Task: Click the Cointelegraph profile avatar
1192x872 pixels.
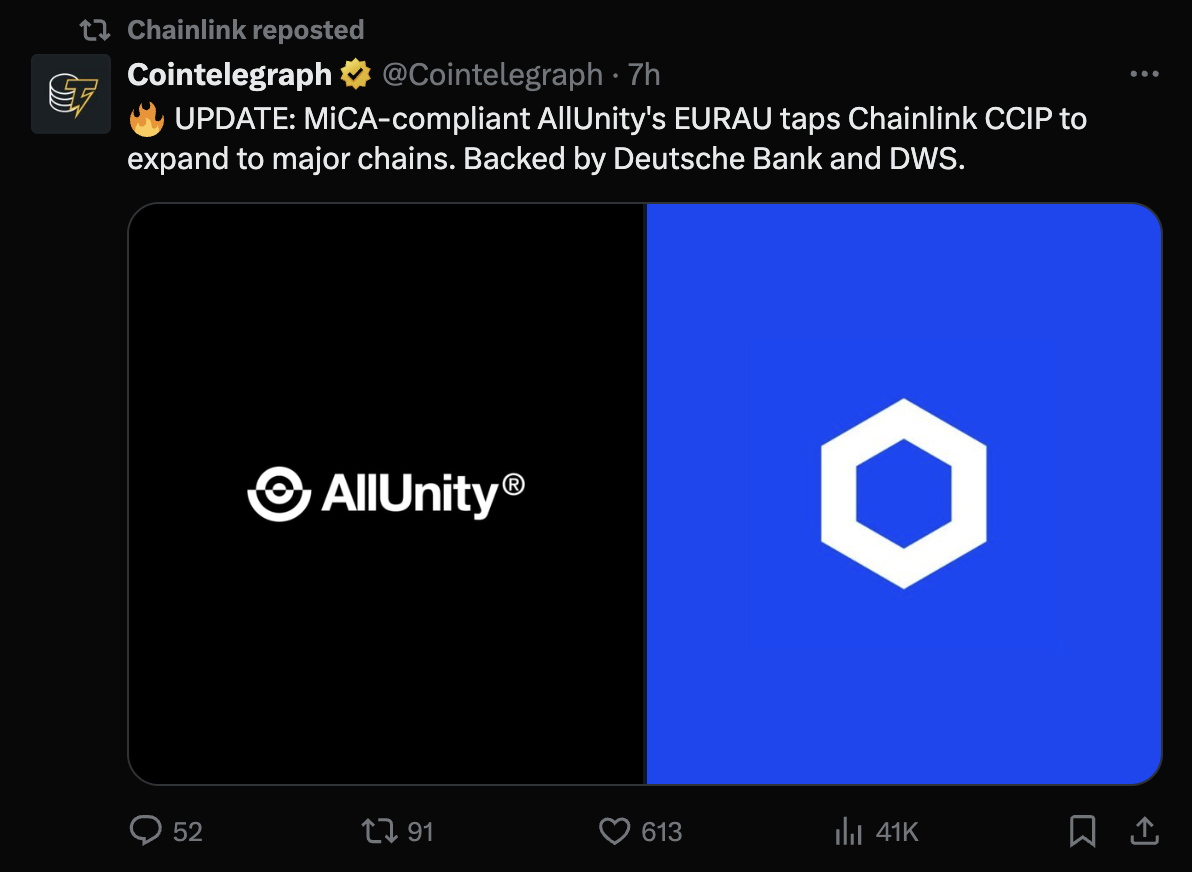Action: click(70, 94)
